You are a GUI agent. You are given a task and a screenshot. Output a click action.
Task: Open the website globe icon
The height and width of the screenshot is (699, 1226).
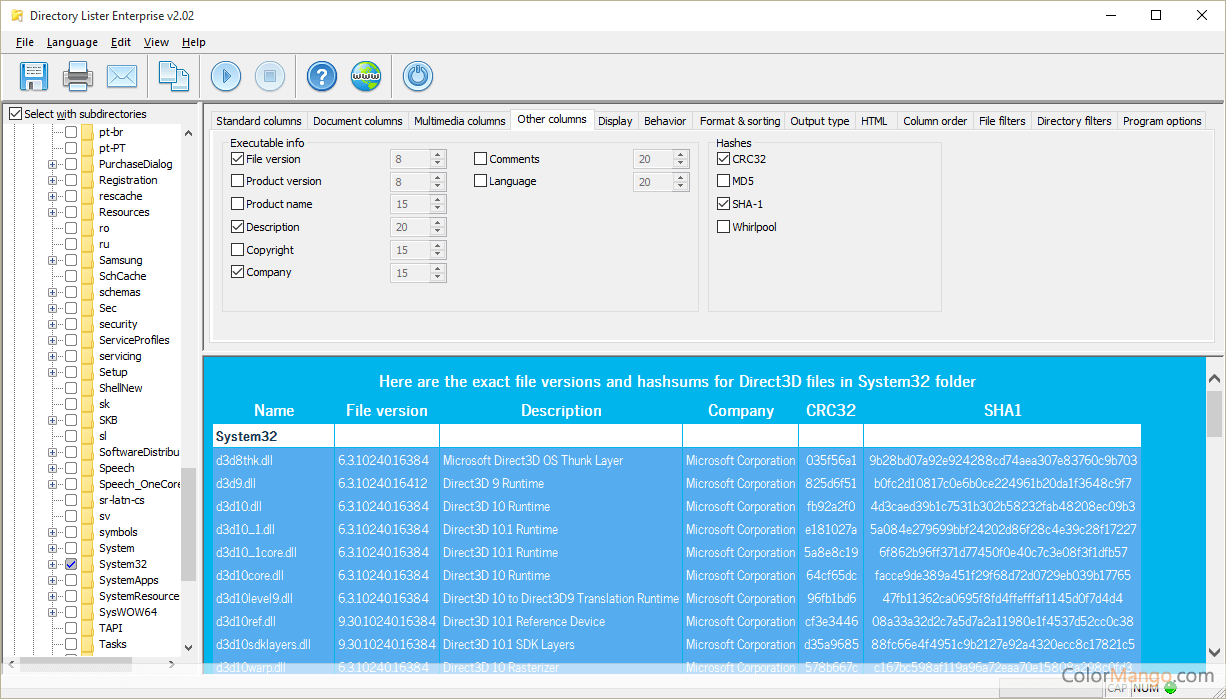click(x=366, y=76)
